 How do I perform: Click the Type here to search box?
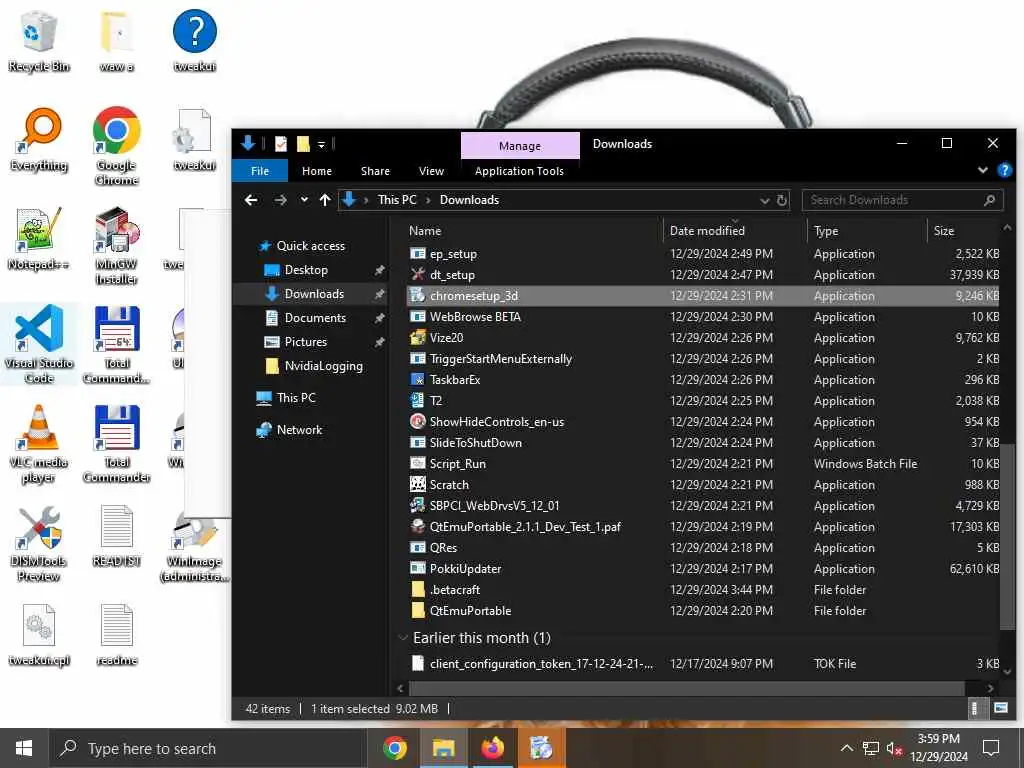[208, 748]
